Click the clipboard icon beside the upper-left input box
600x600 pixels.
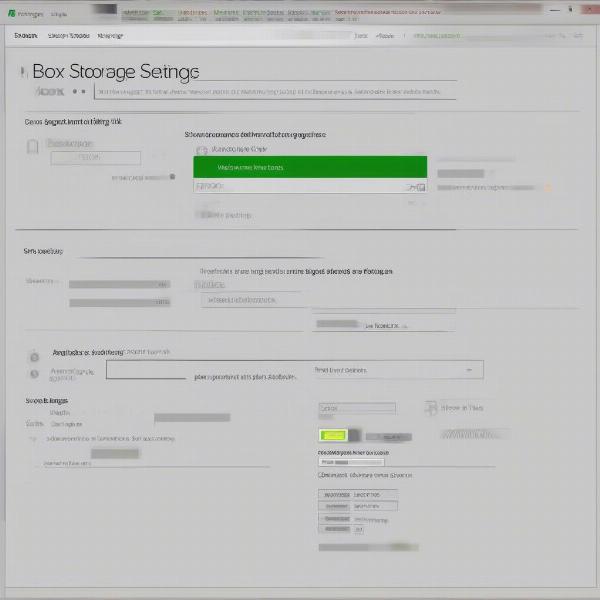click(x=33, y=146)
